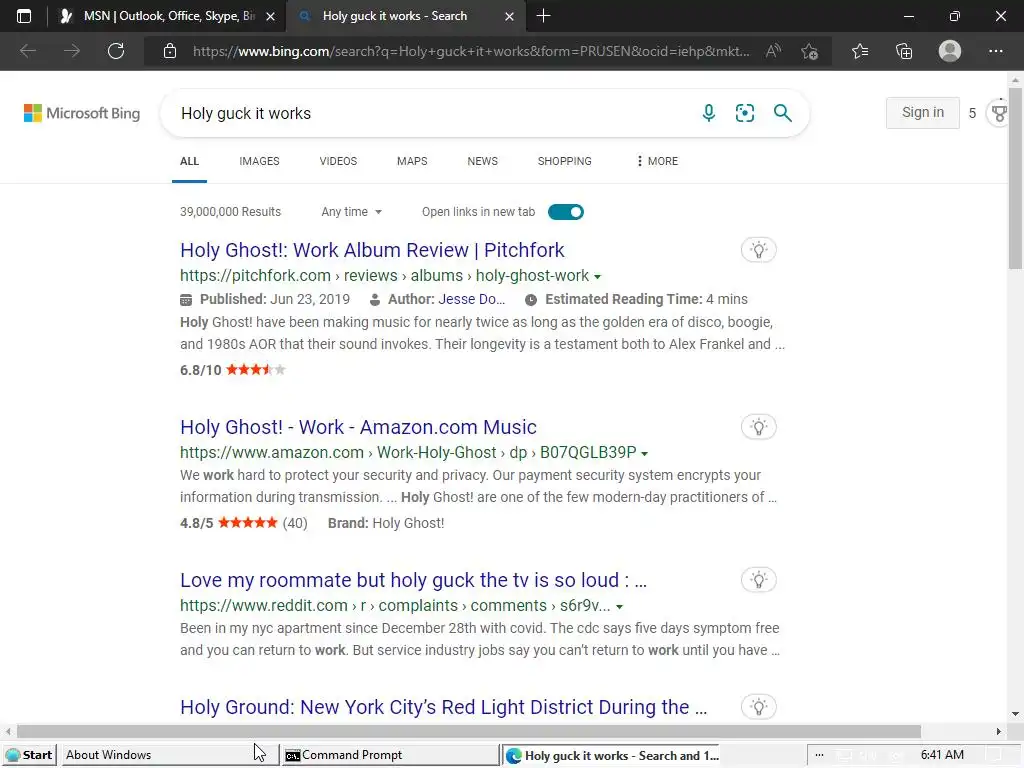
Task: Click the browser Refresh icon
Action: tap(116, 51)
